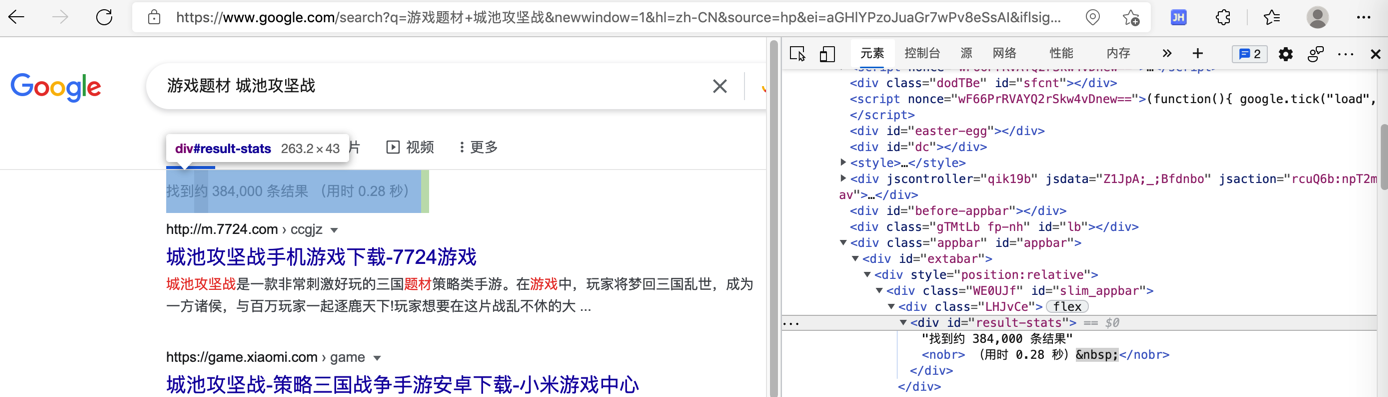Open 城池攻坚战-策略三国战争手游 小米游戏中心 result
The height and width of the screenshot is (397, 1388).
pyautogui.click(x=402, y=384)
